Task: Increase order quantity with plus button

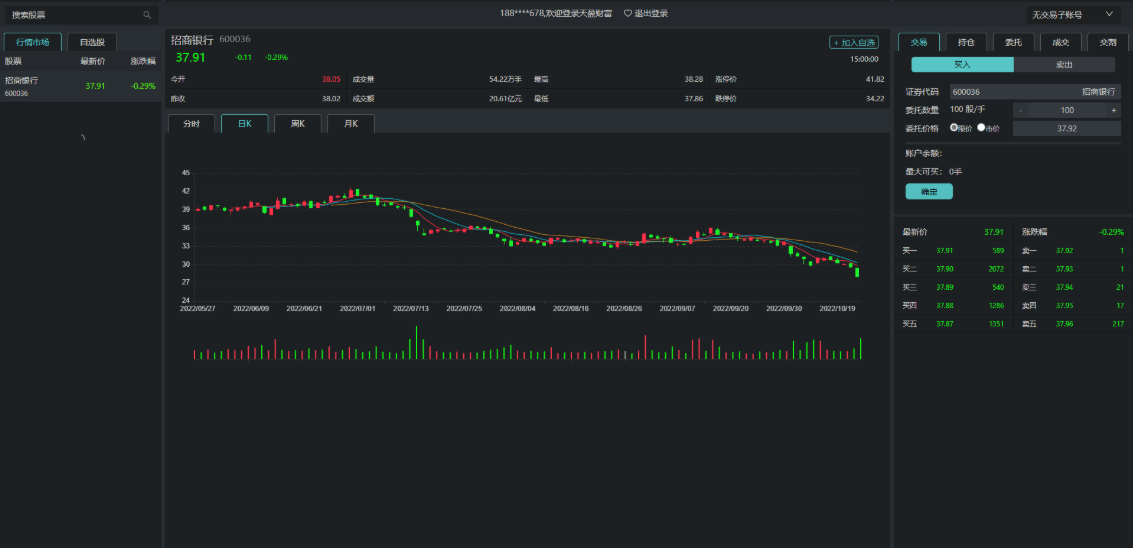Action: point(1113,111)
